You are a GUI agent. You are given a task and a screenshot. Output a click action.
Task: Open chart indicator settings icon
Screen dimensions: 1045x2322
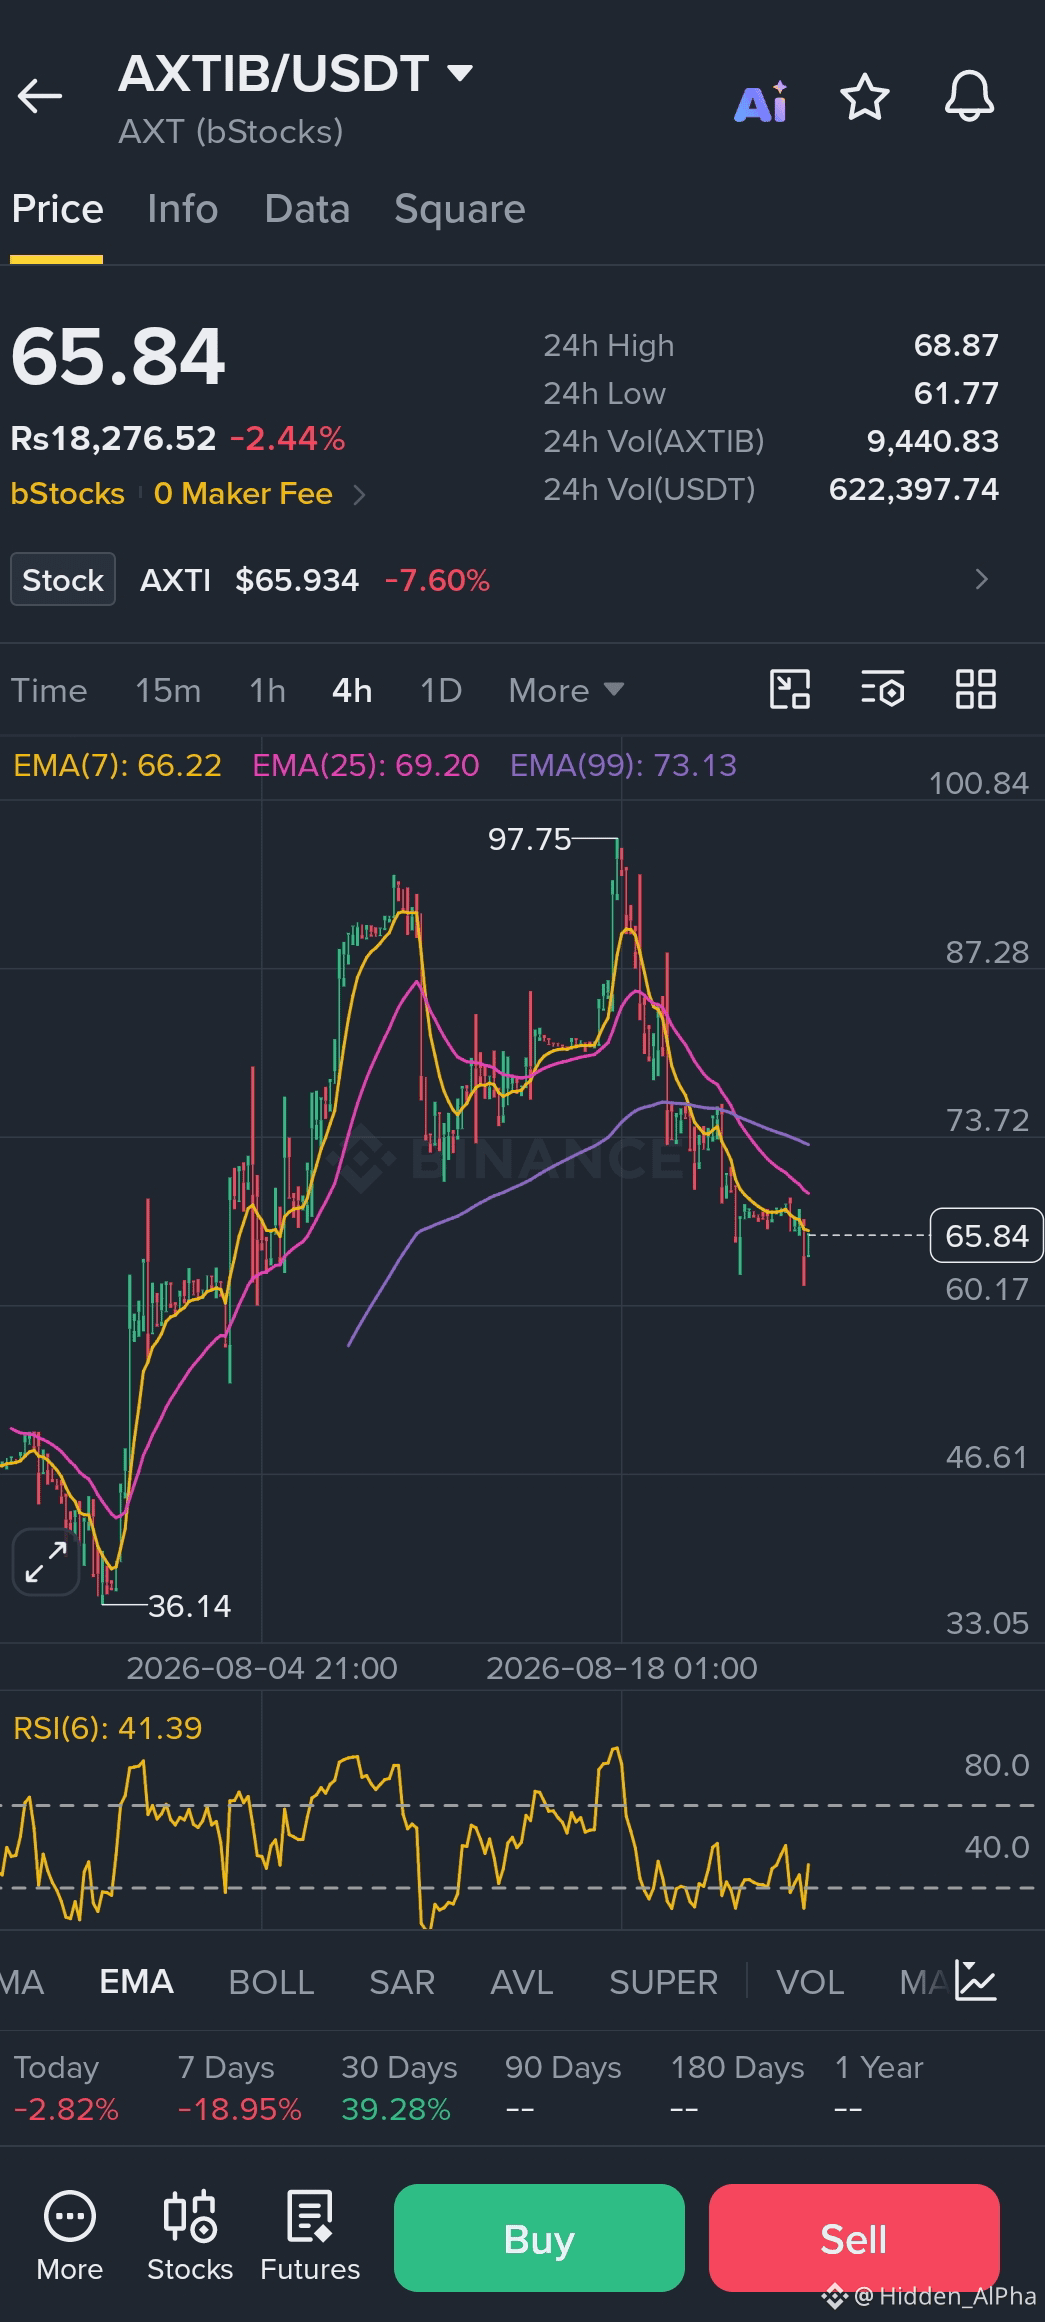tap(883, 690)
